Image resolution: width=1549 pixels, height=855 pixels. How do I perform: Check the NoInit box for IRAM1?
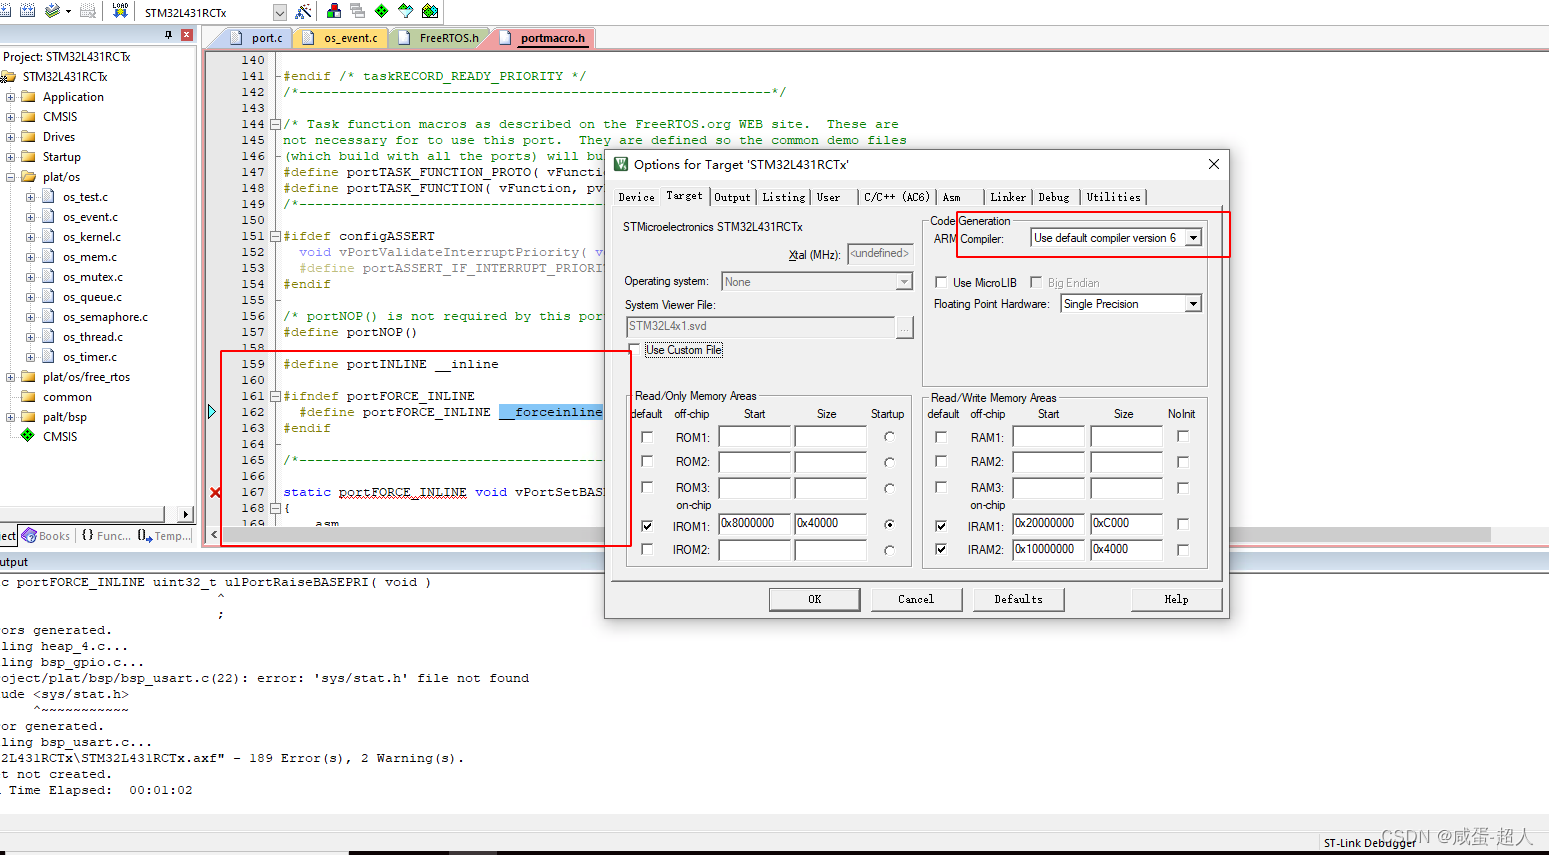[1183, 524]
